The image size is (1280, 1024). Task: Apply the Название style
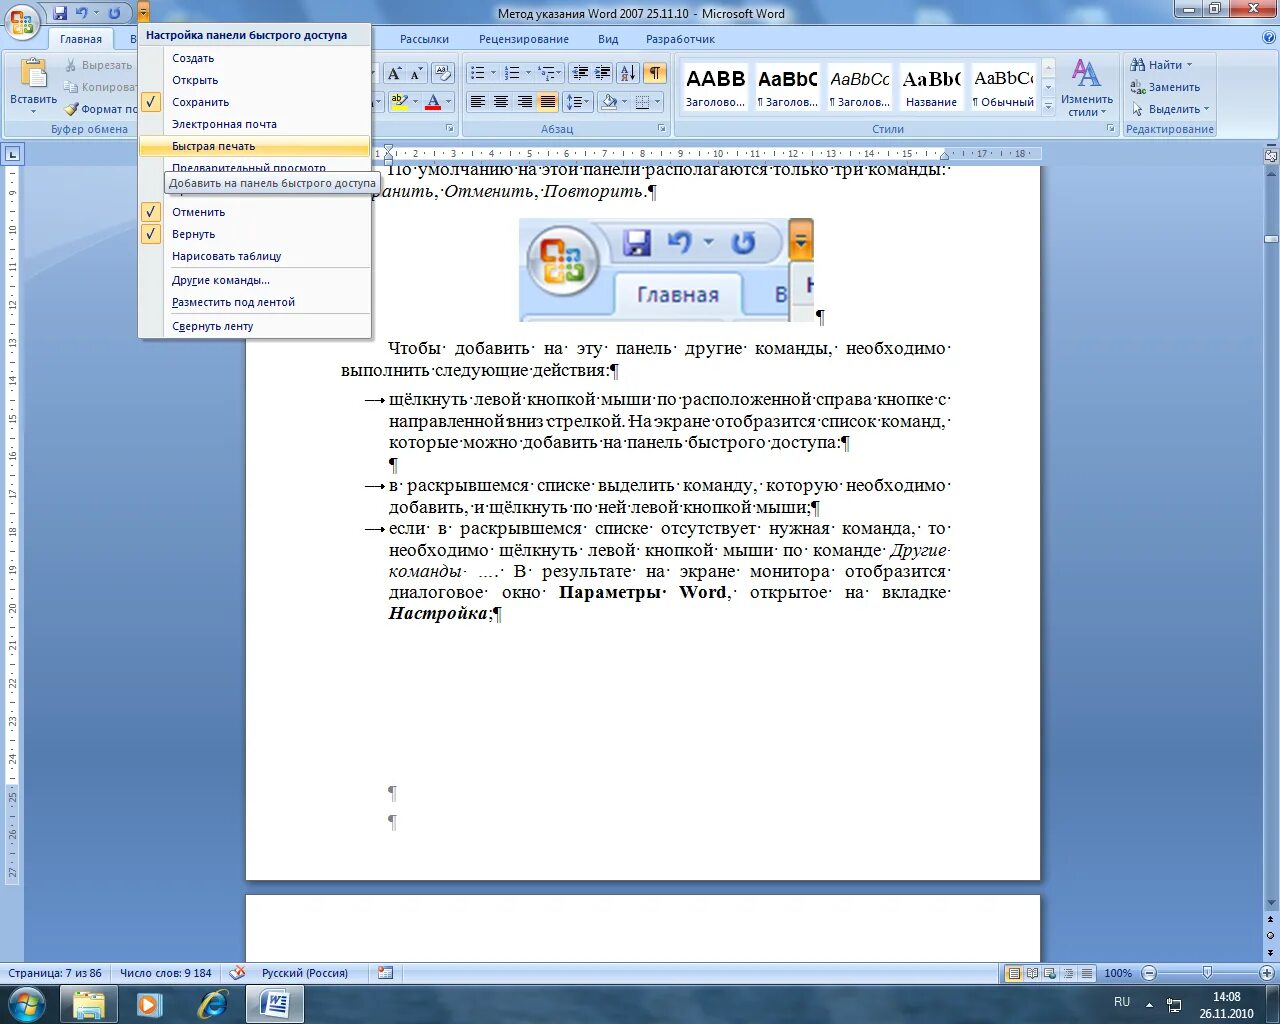(931, 87)
